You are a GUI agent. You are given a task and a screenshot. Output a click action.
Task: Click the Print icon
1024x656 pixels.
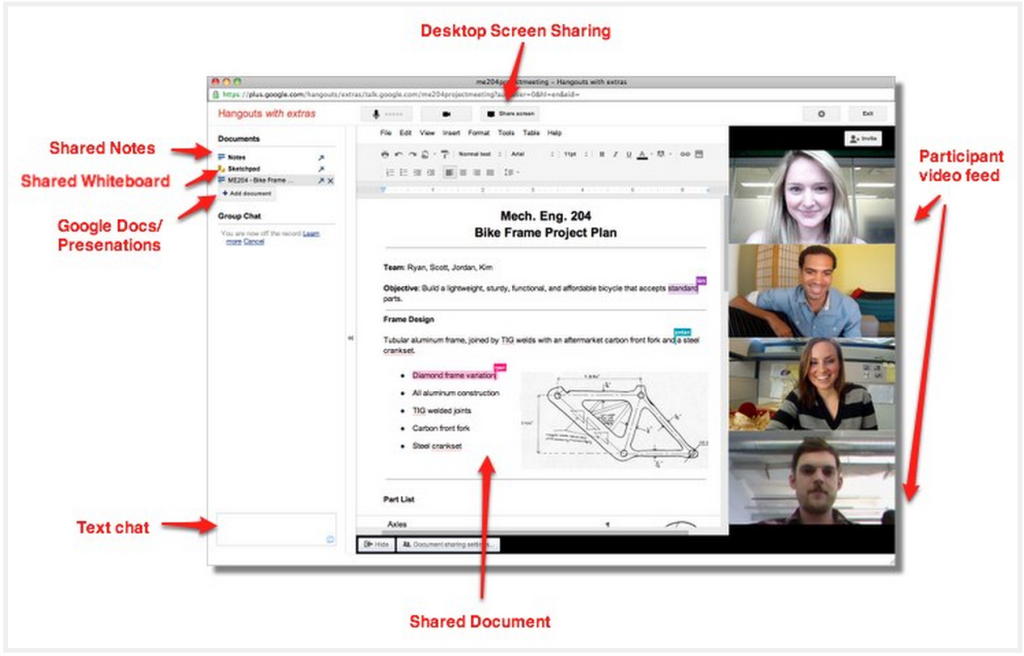click(x=385, y=154)
